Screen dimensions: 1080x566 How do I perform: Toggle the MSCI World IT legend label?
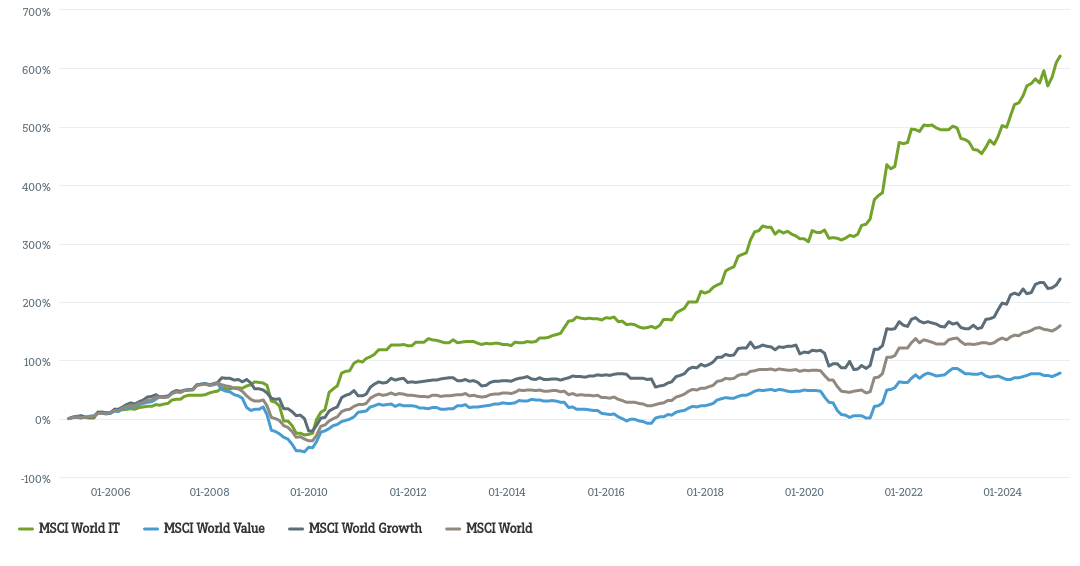pyautogui.click(x=79, y=528)
